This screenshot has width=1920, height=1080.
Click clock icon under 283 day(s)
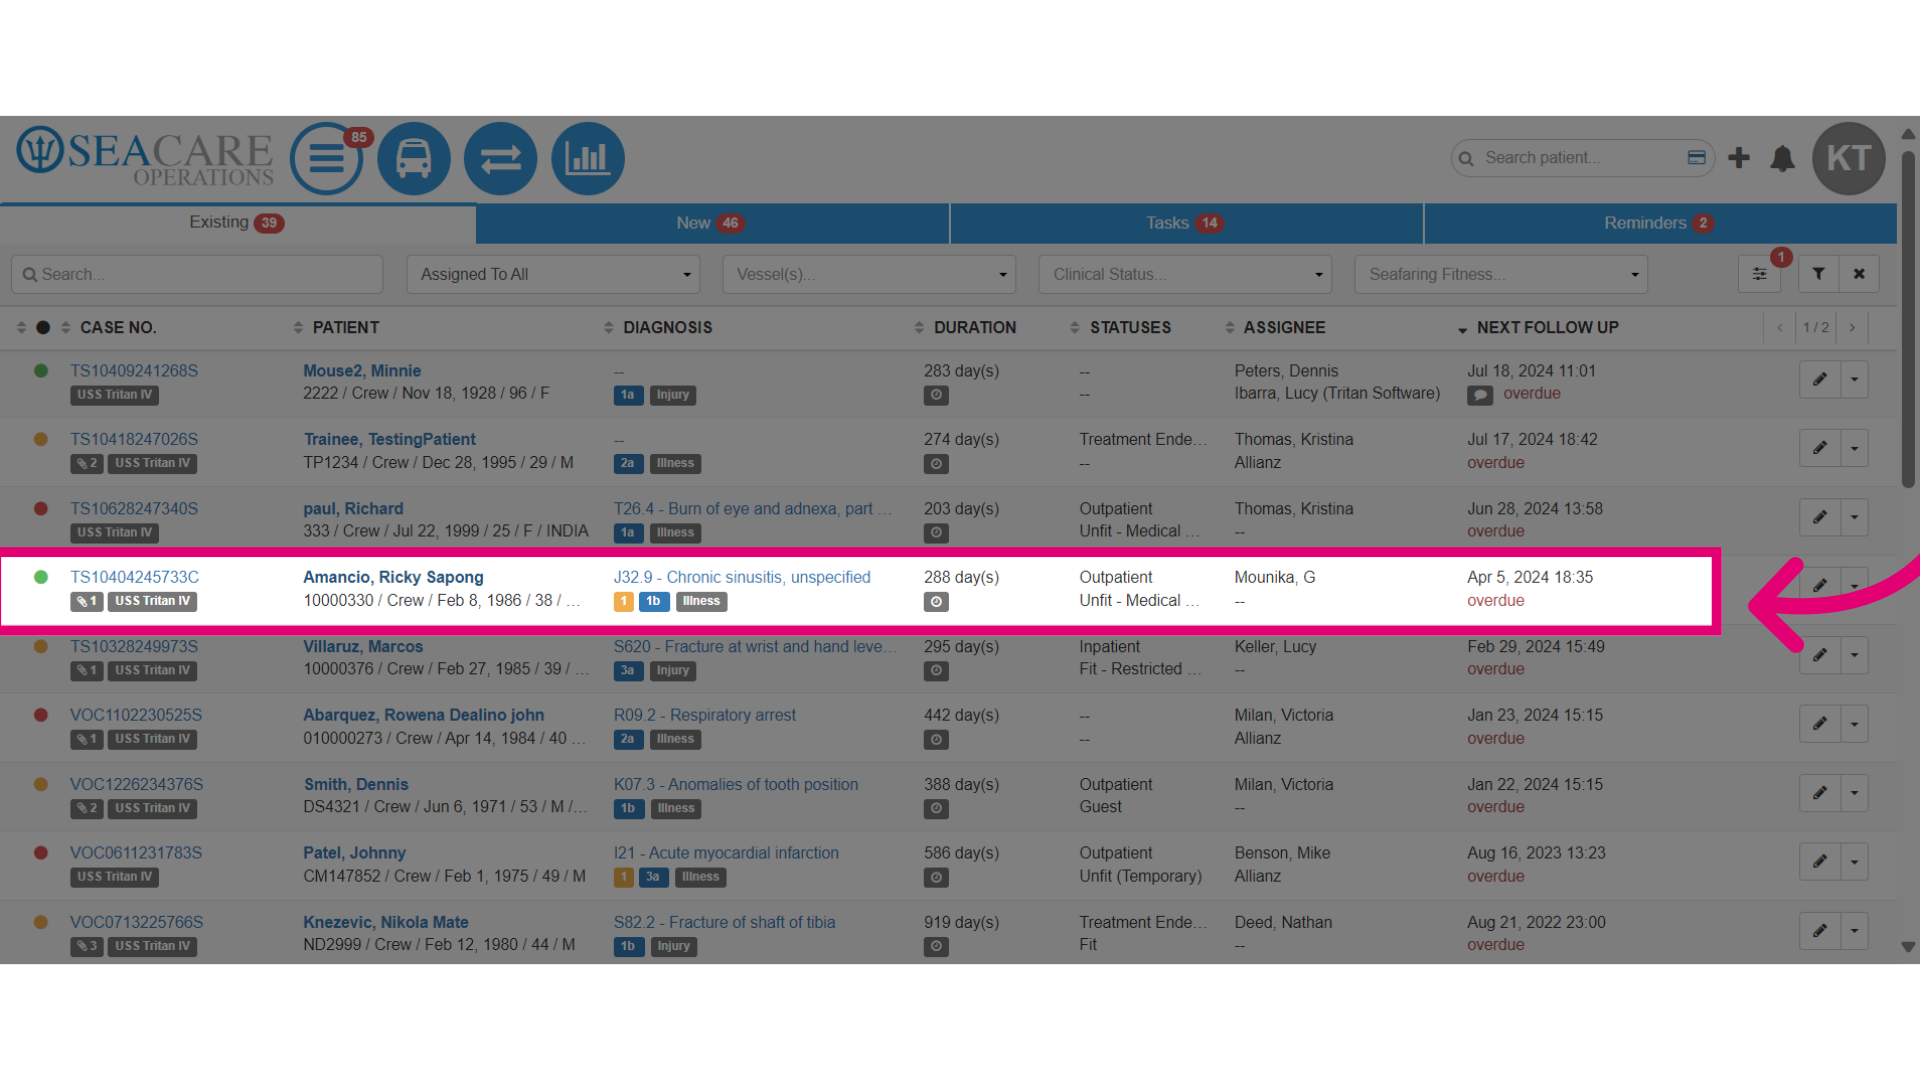point(936,395)
